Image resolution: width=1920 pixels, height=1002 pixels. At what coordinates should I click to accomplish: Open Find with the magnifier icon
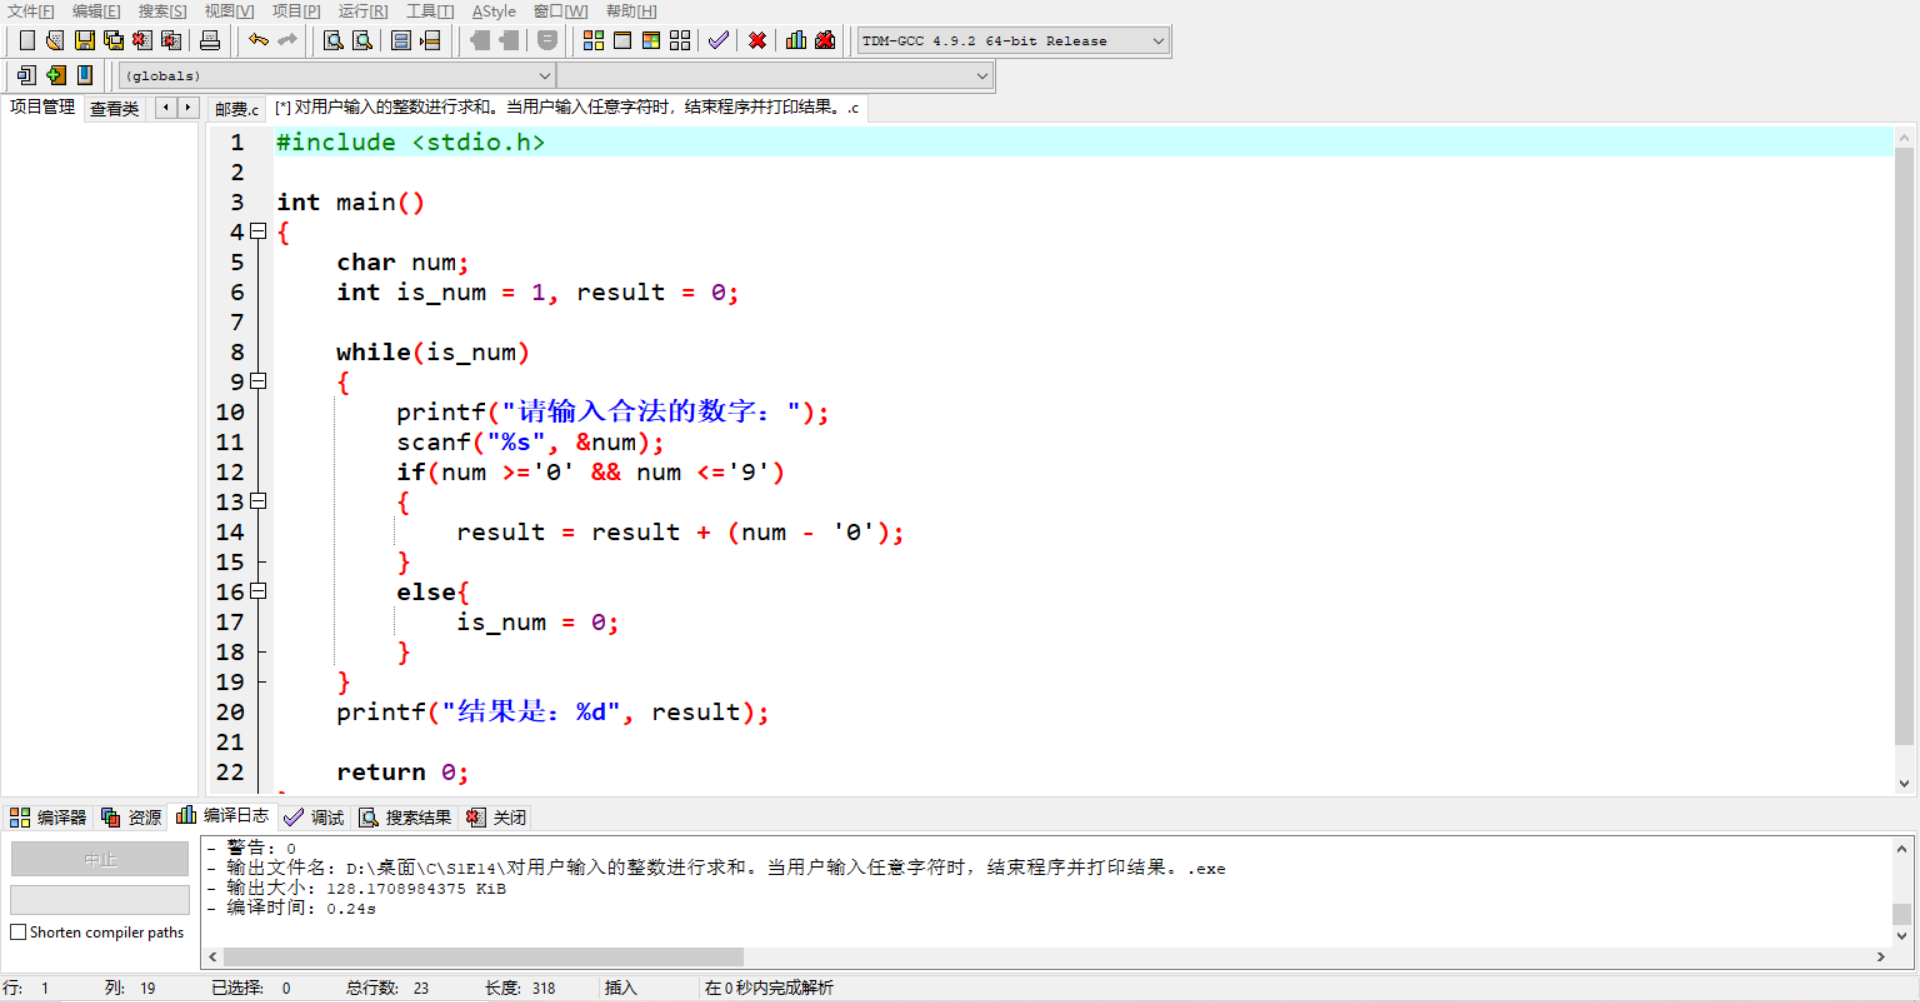click(333, 40)
